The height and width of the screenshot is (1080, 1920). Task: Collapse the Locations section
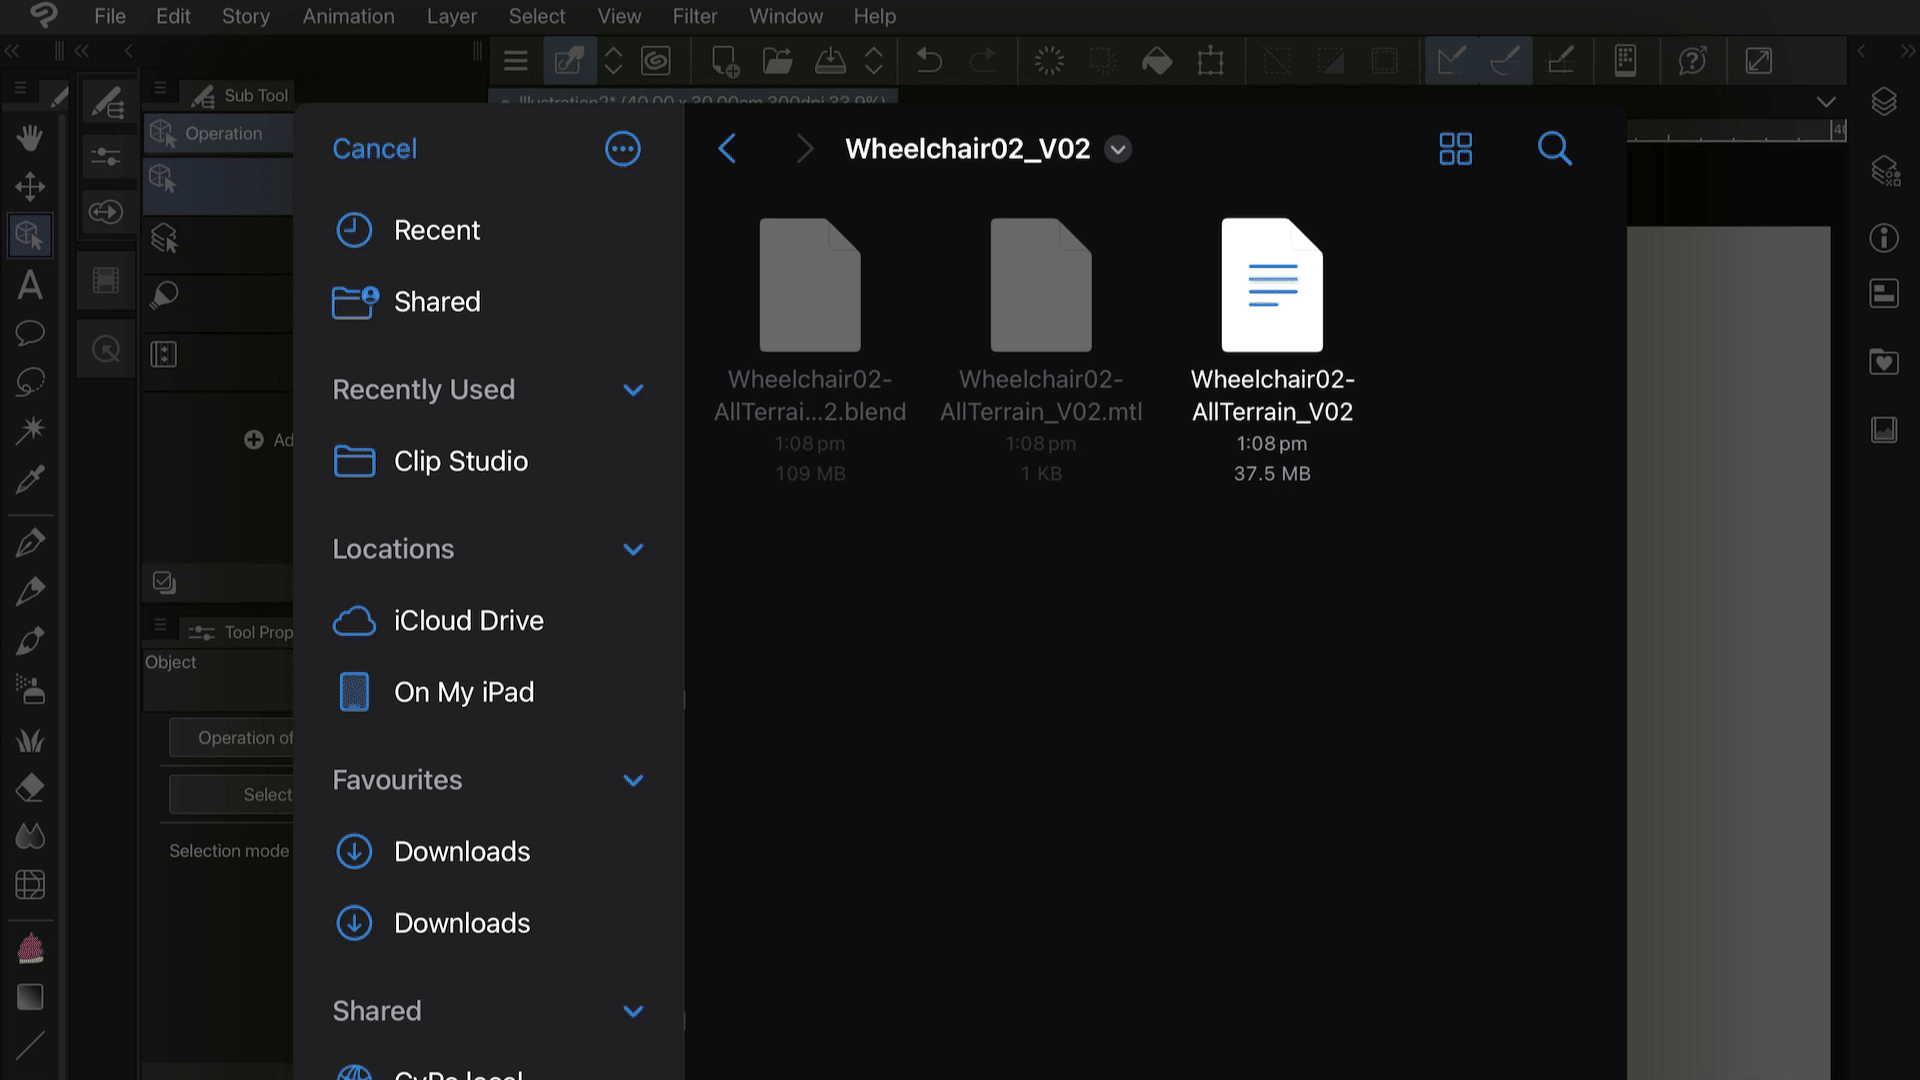click(x=633, y=549)
